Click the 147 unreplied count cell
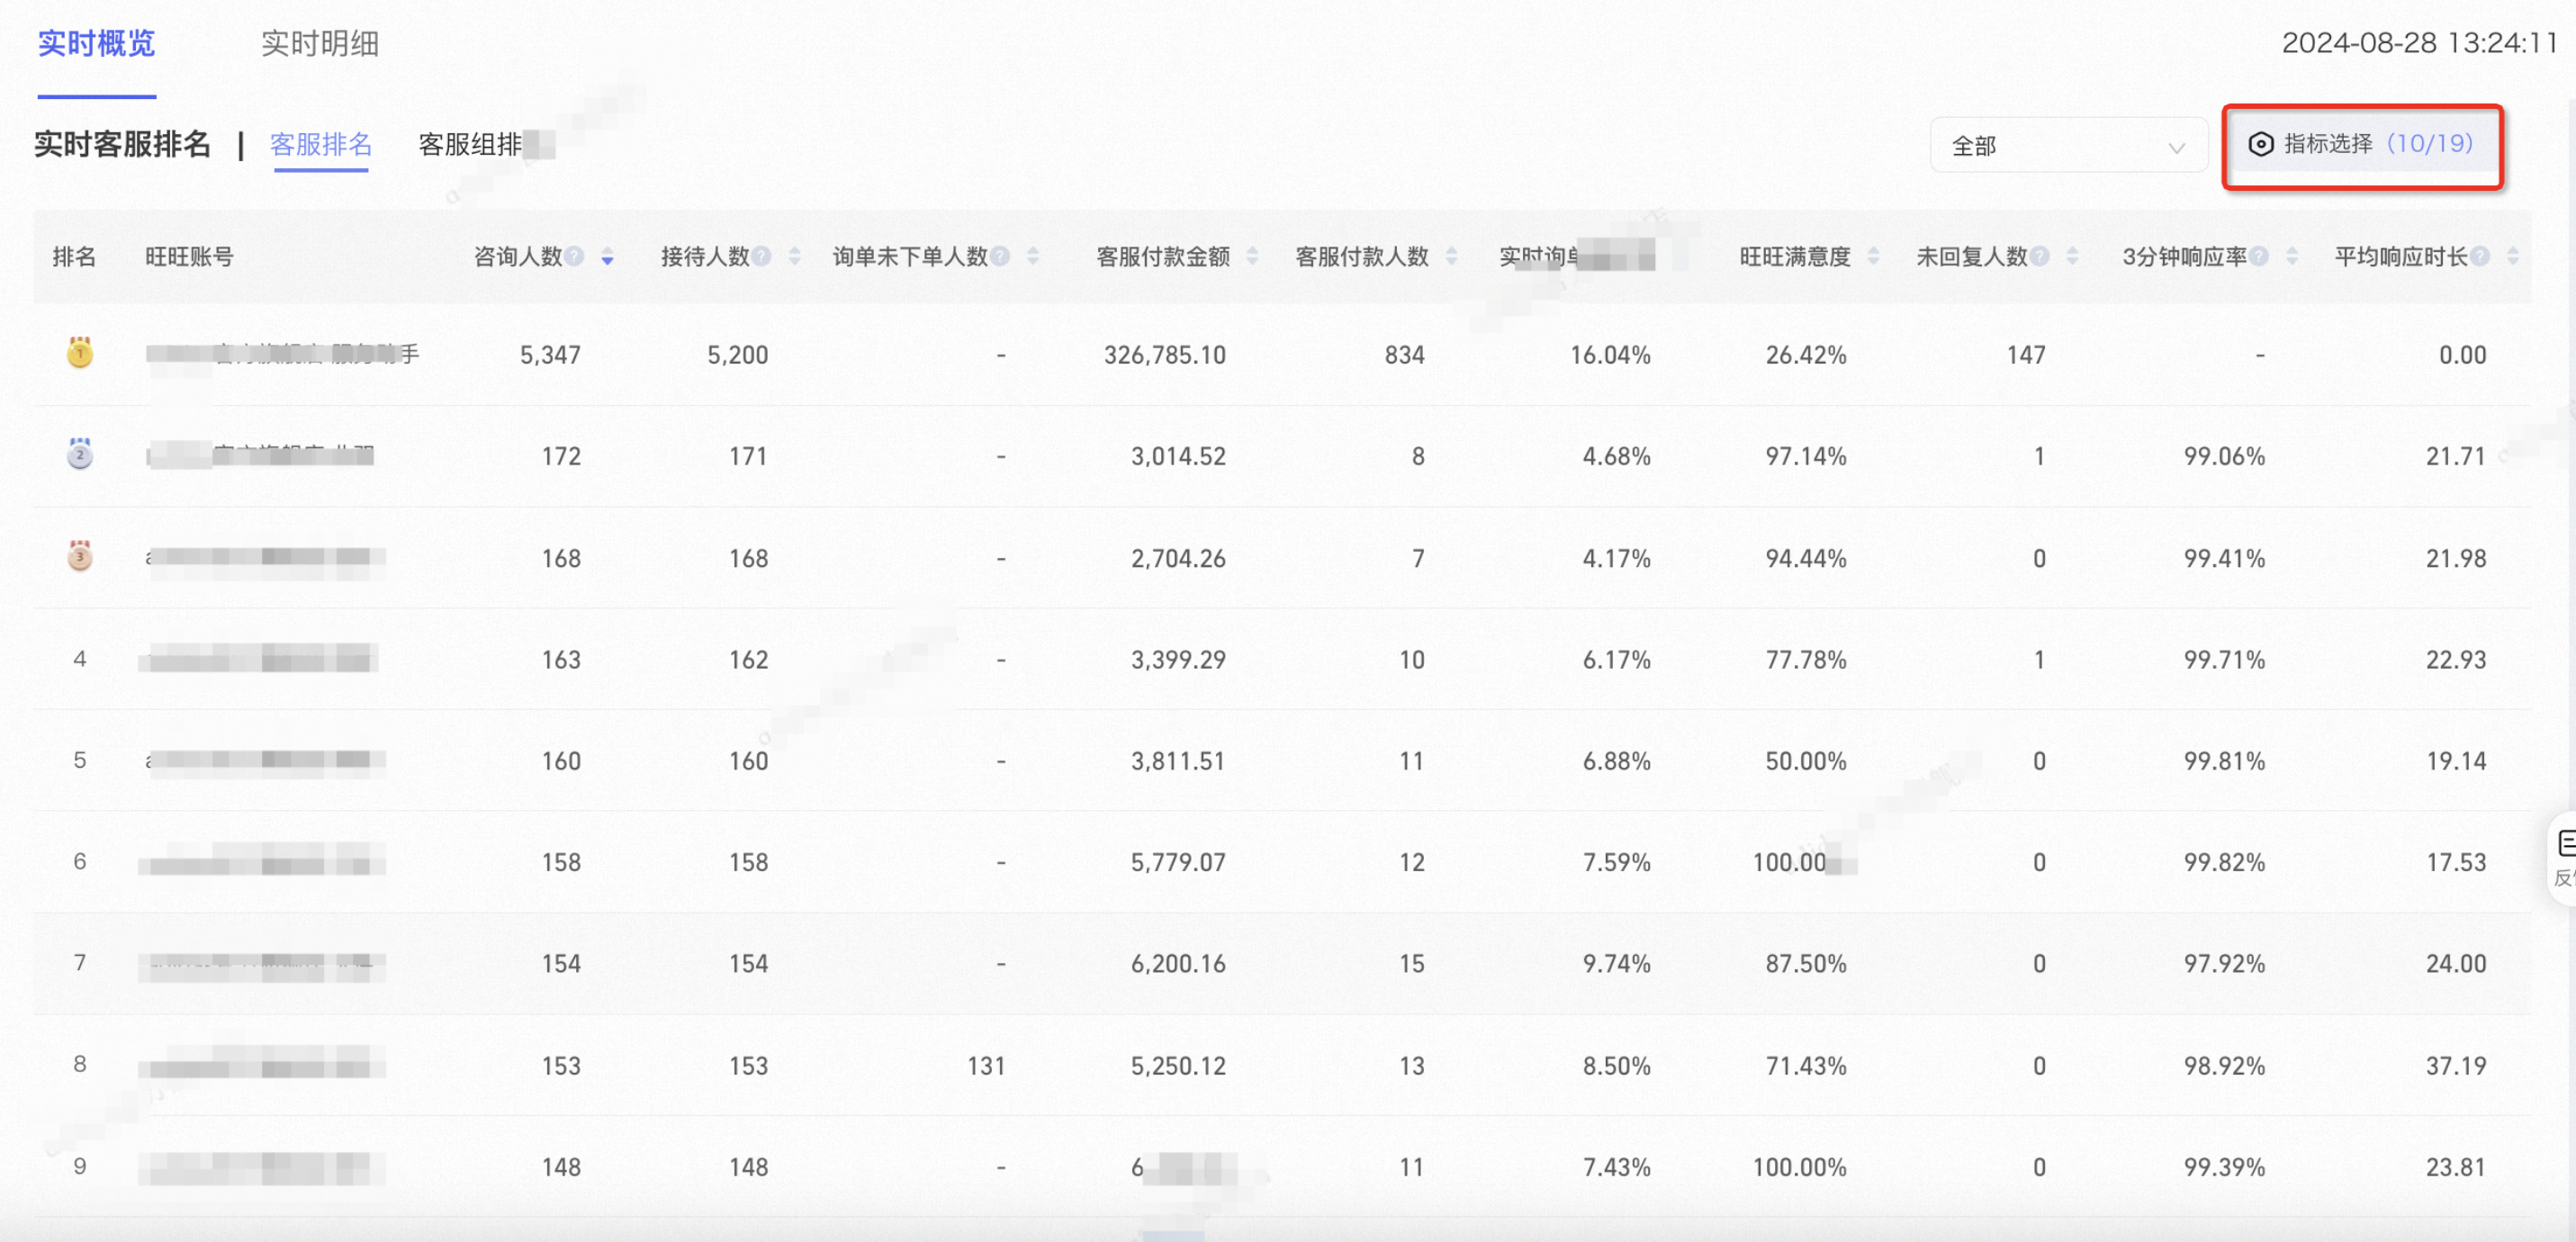The image size is (2576, 1242). [x=2026, y=355]
